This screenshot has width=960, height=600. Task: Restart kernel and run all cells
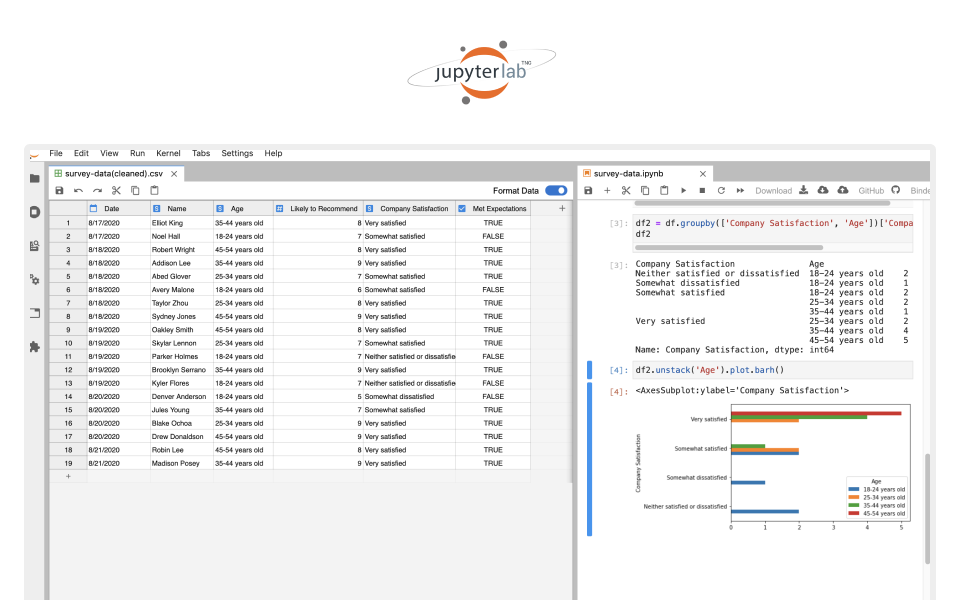pos(740,190)
